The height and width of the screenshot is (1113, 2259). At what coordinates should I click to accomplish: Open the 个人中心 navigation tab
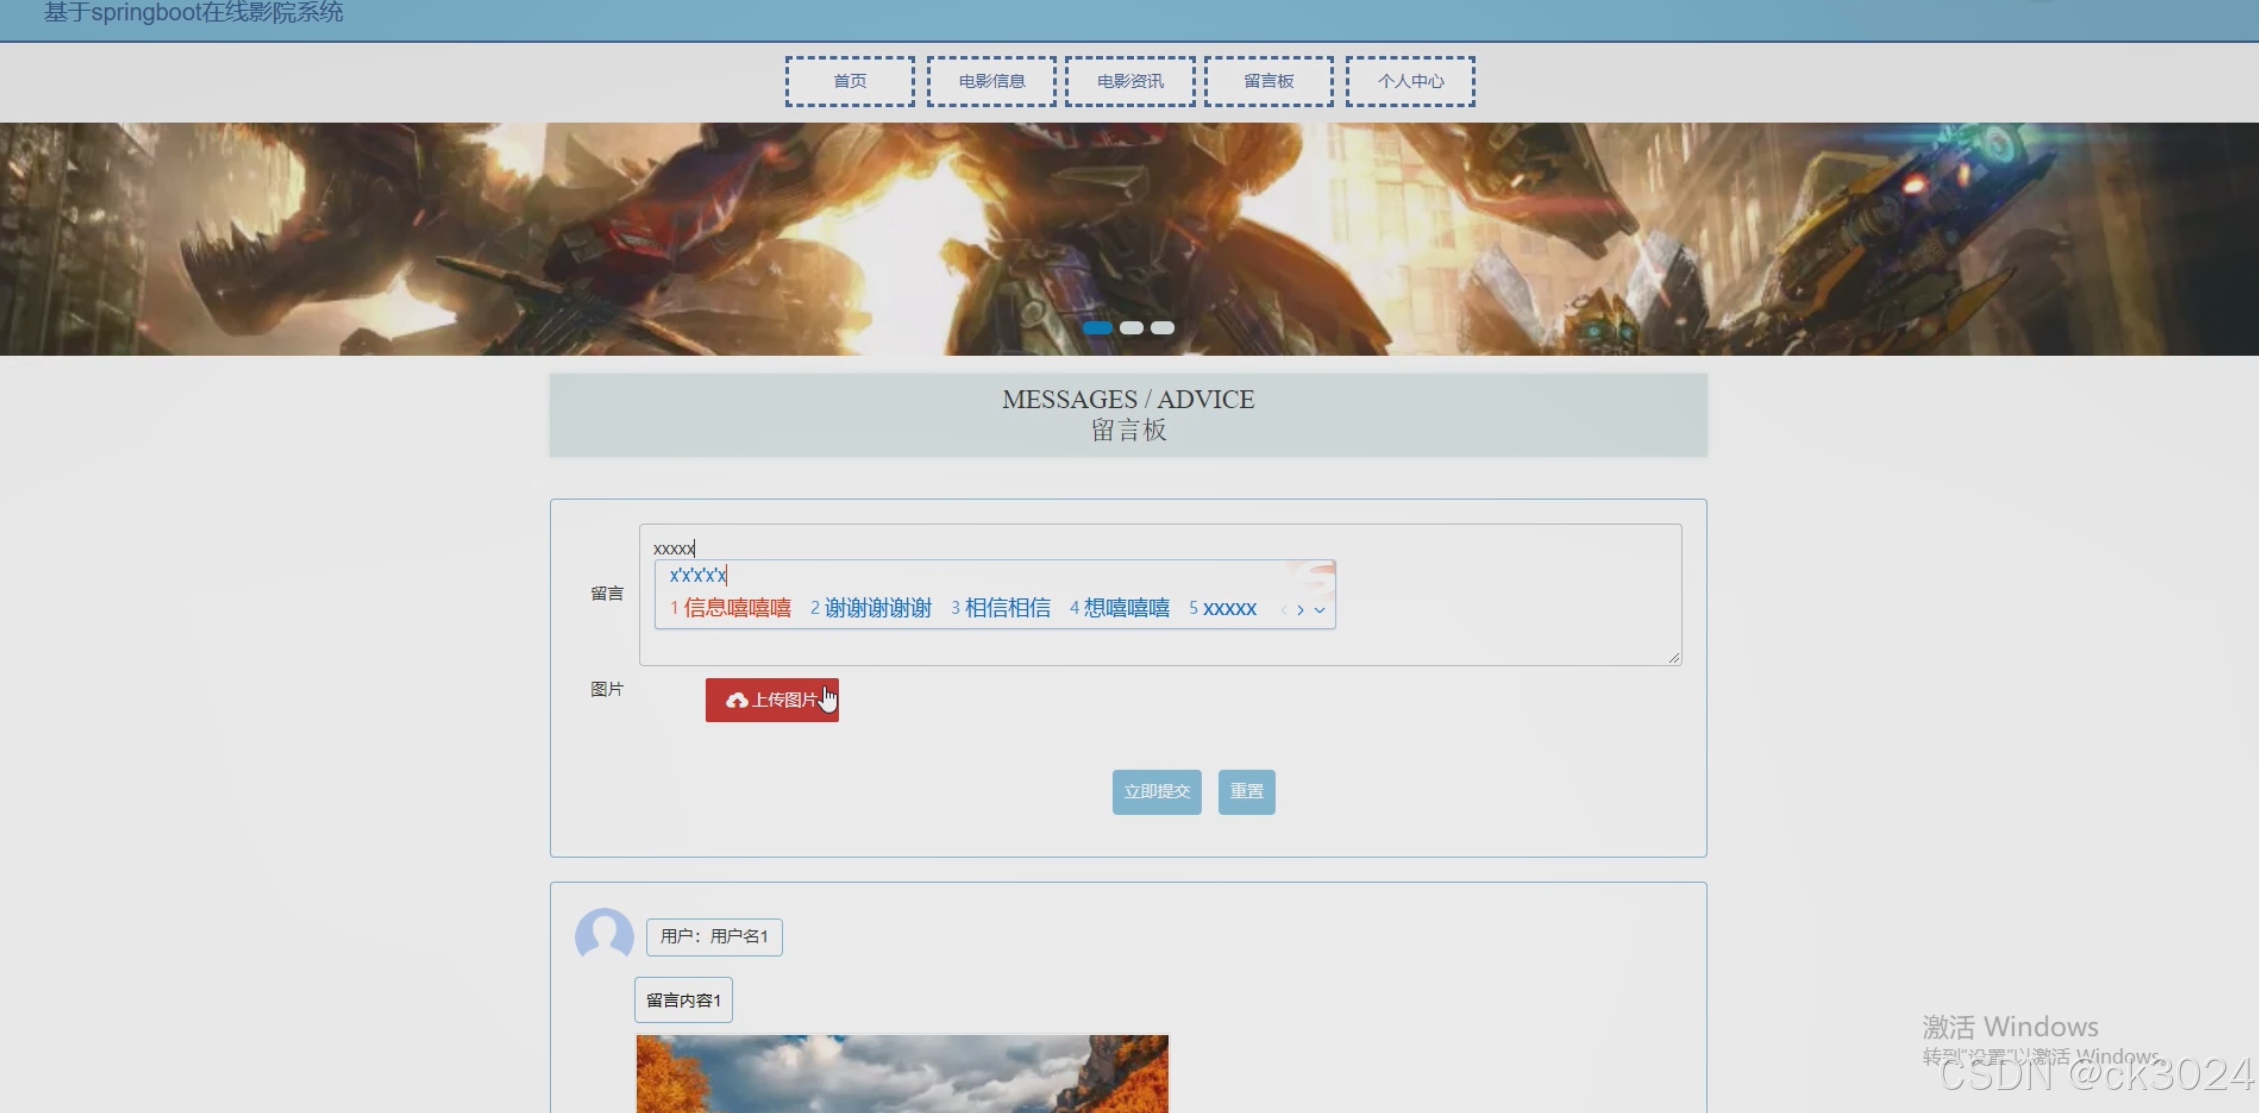click(x=1410, y=81)
